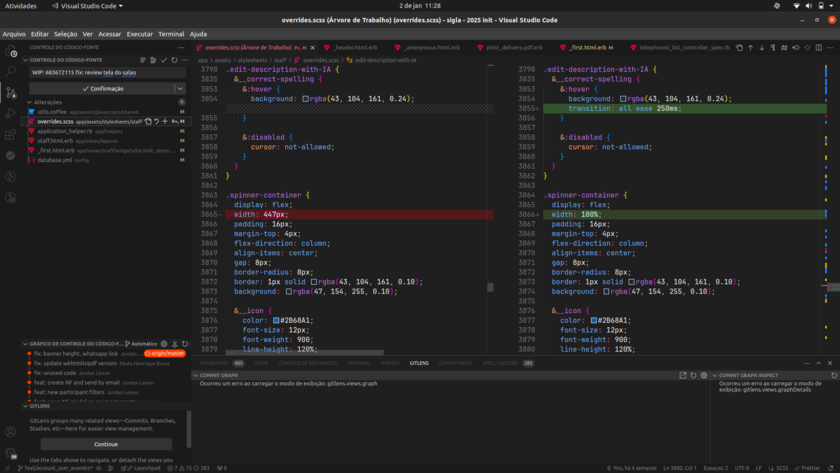
Task: Open Activities overview in Ubuntu top bar
Action: [20, 6]
